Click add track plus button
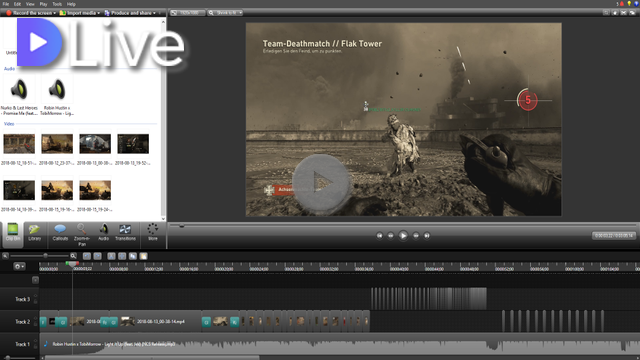The width and height of the screenshot is (640, 360). pos(36,280)
